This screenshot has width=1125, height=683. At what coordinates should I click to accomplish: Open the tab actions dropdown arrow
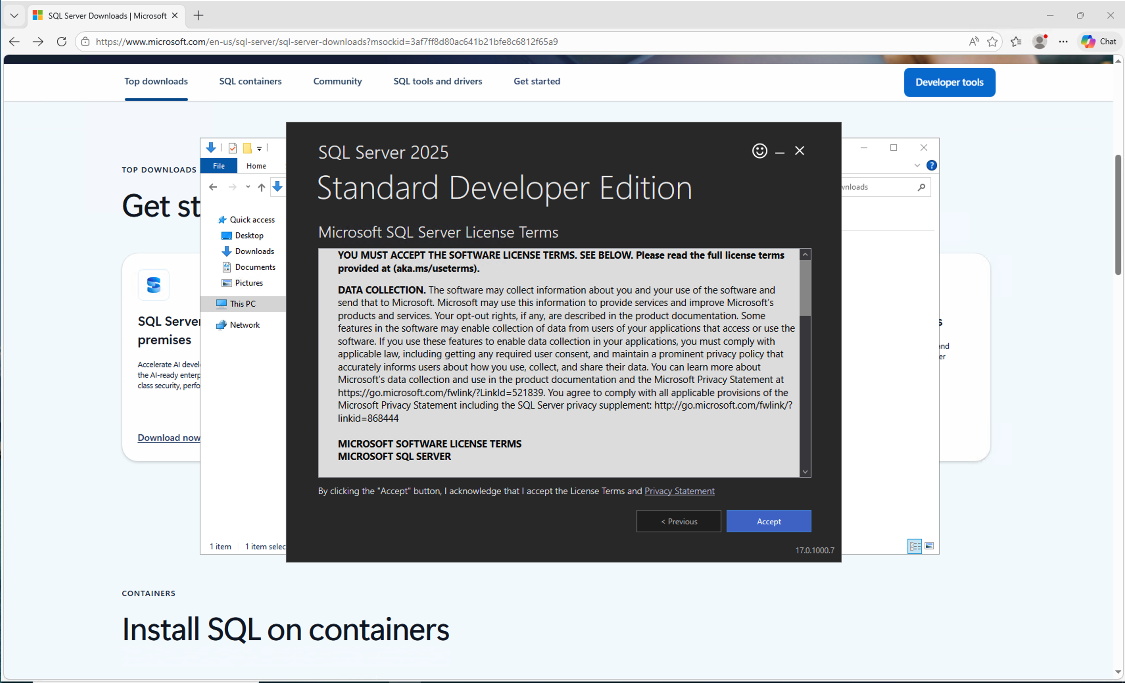point(14,15)
